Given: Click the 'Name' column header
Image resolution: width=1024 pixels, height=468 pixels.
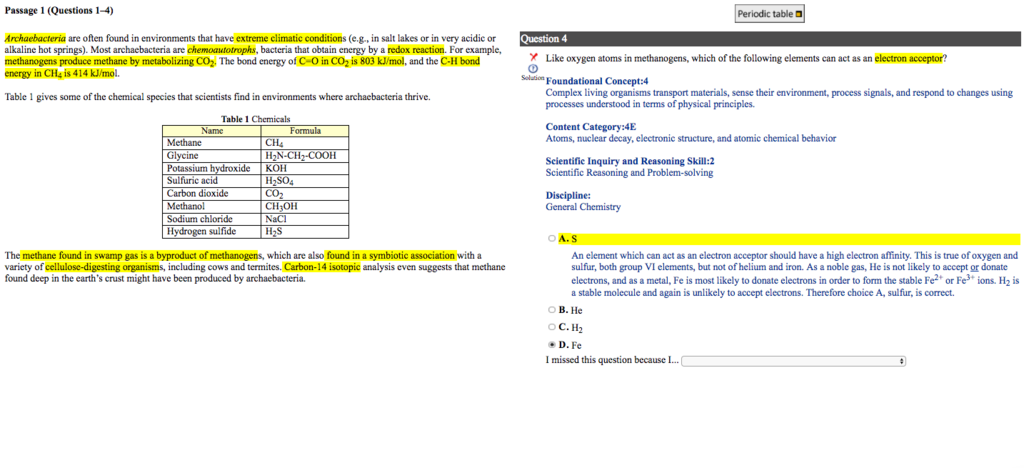Looking at the screenshot, I should pyautogui.click(x=212, y=131).
